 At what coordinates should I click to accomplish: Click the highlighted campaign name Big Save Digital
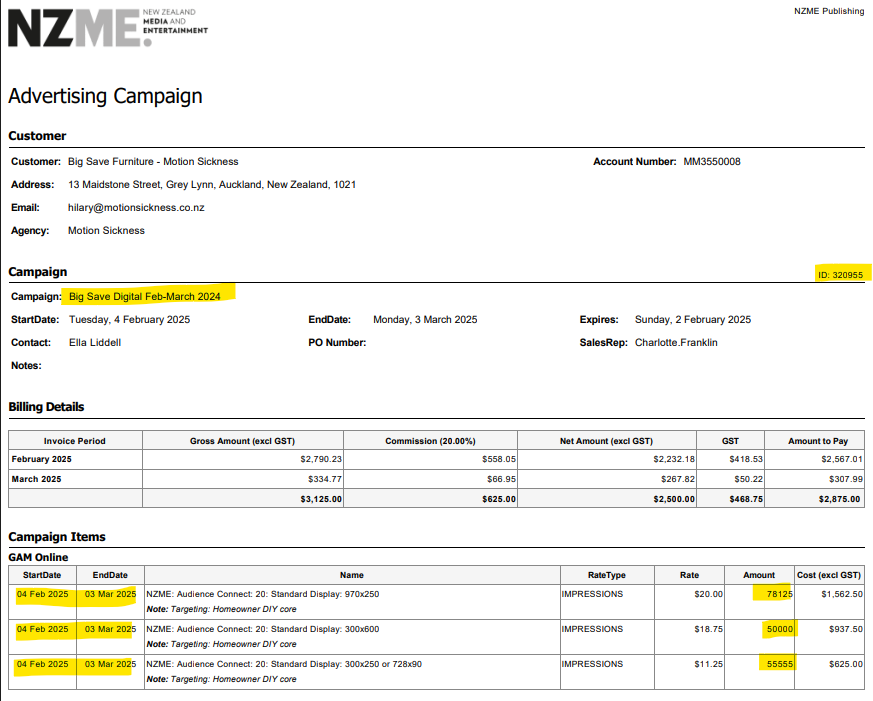click(x=145, y=296)
